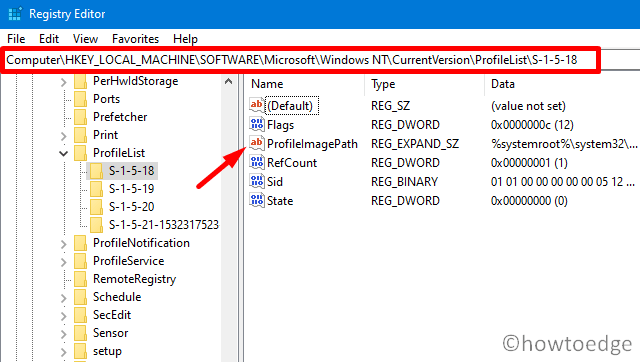Select the Print folder icon

point(80,135)
